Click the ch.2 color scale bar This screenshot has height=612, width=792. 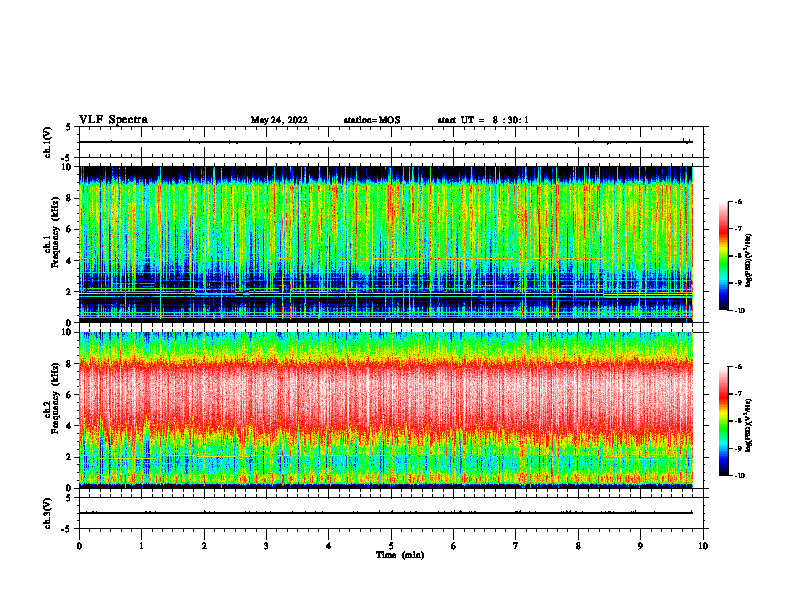[723, 421]
